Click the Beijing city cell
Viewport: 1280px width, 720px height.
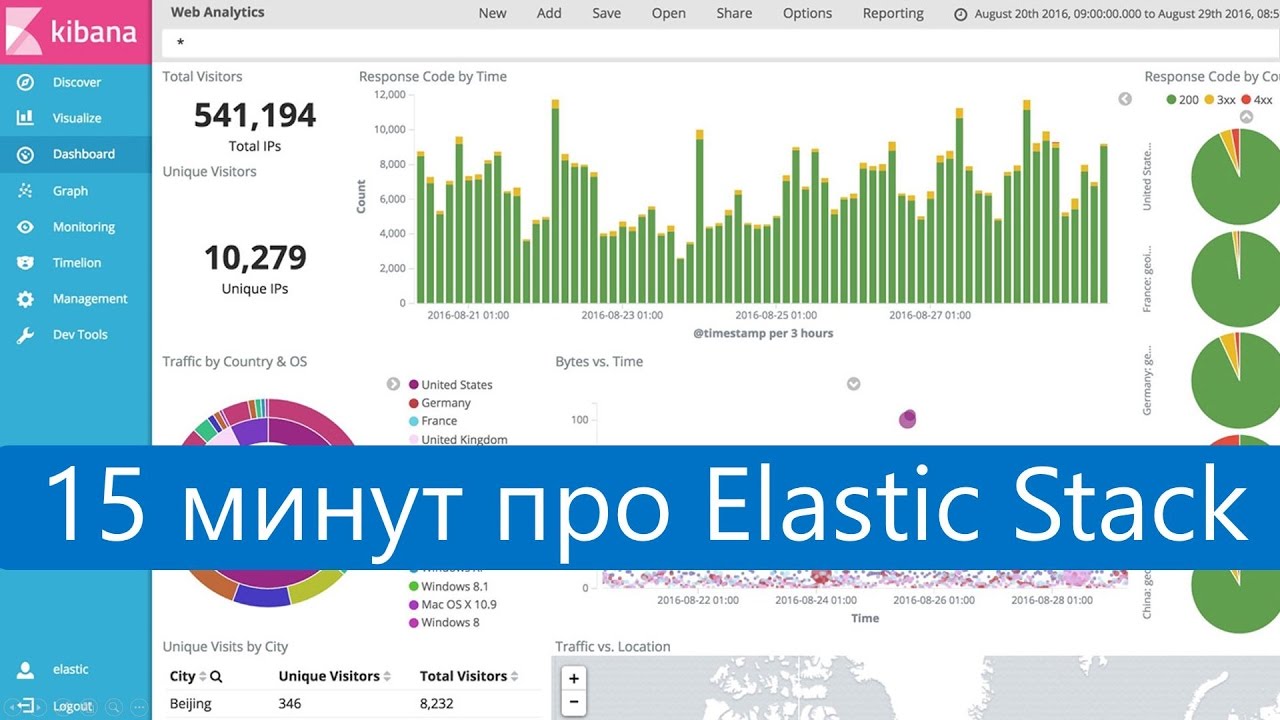(190, 703)
